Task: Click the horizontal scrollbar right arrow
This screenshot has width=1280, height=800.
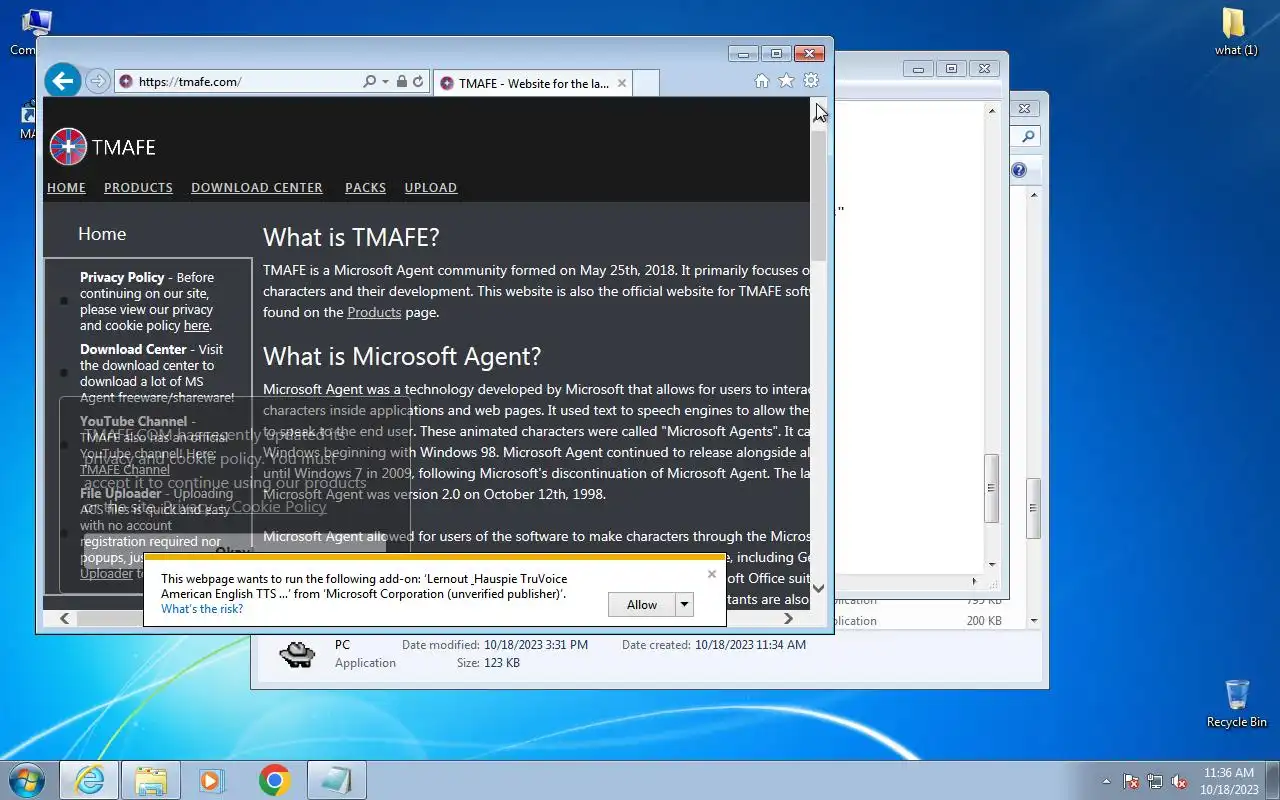Action: tap(788, 618)
